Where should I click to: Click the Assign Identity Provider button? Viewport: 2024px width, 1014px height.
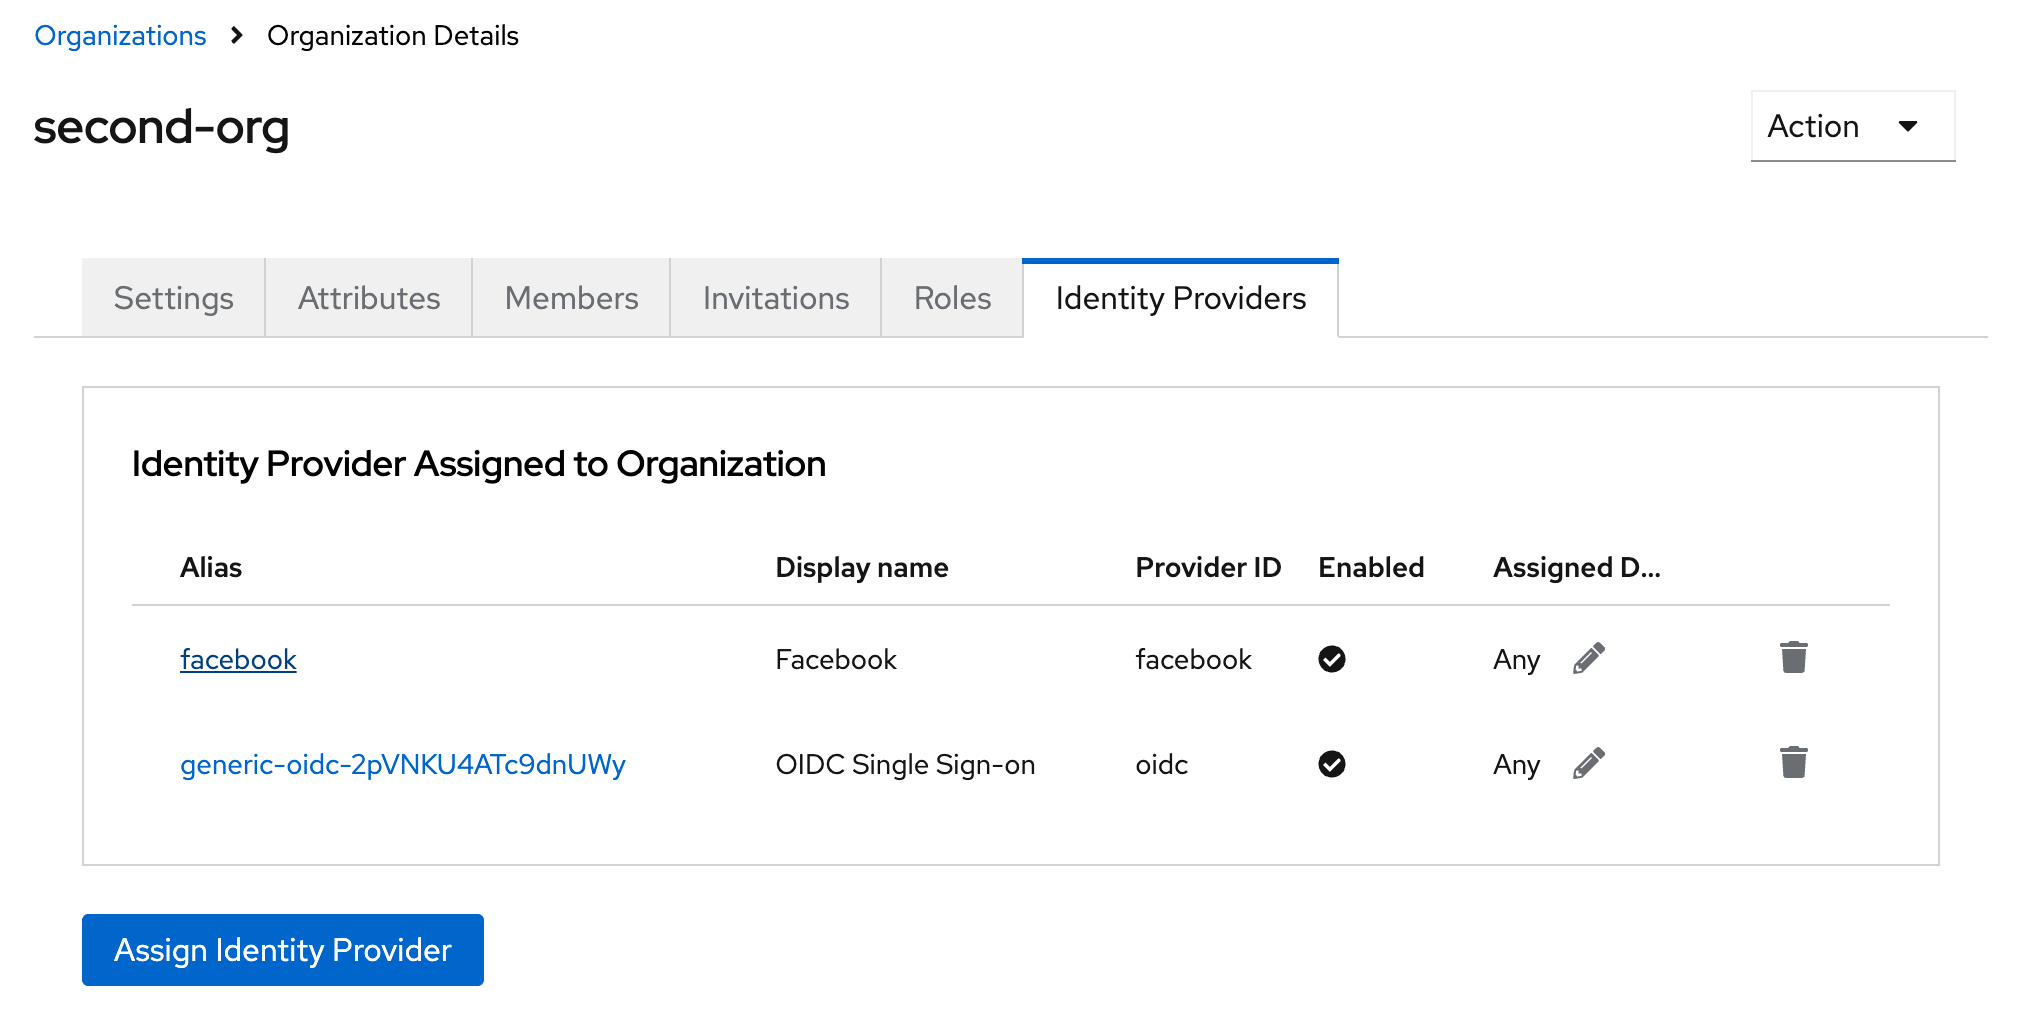(x=282, y=949)
